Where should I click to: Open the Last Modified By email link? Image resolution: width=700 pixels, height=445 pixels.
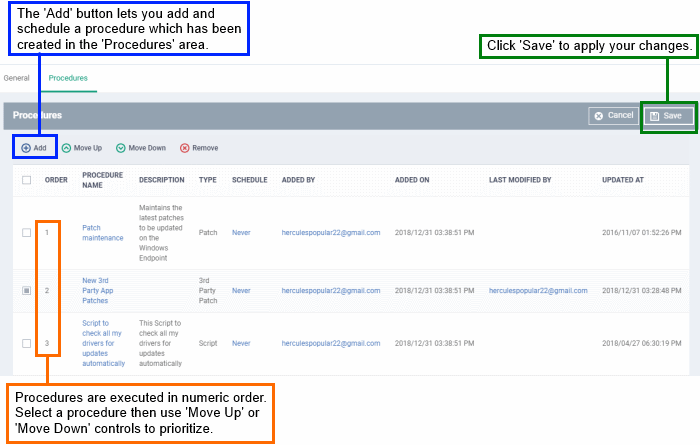coord(538,291)
